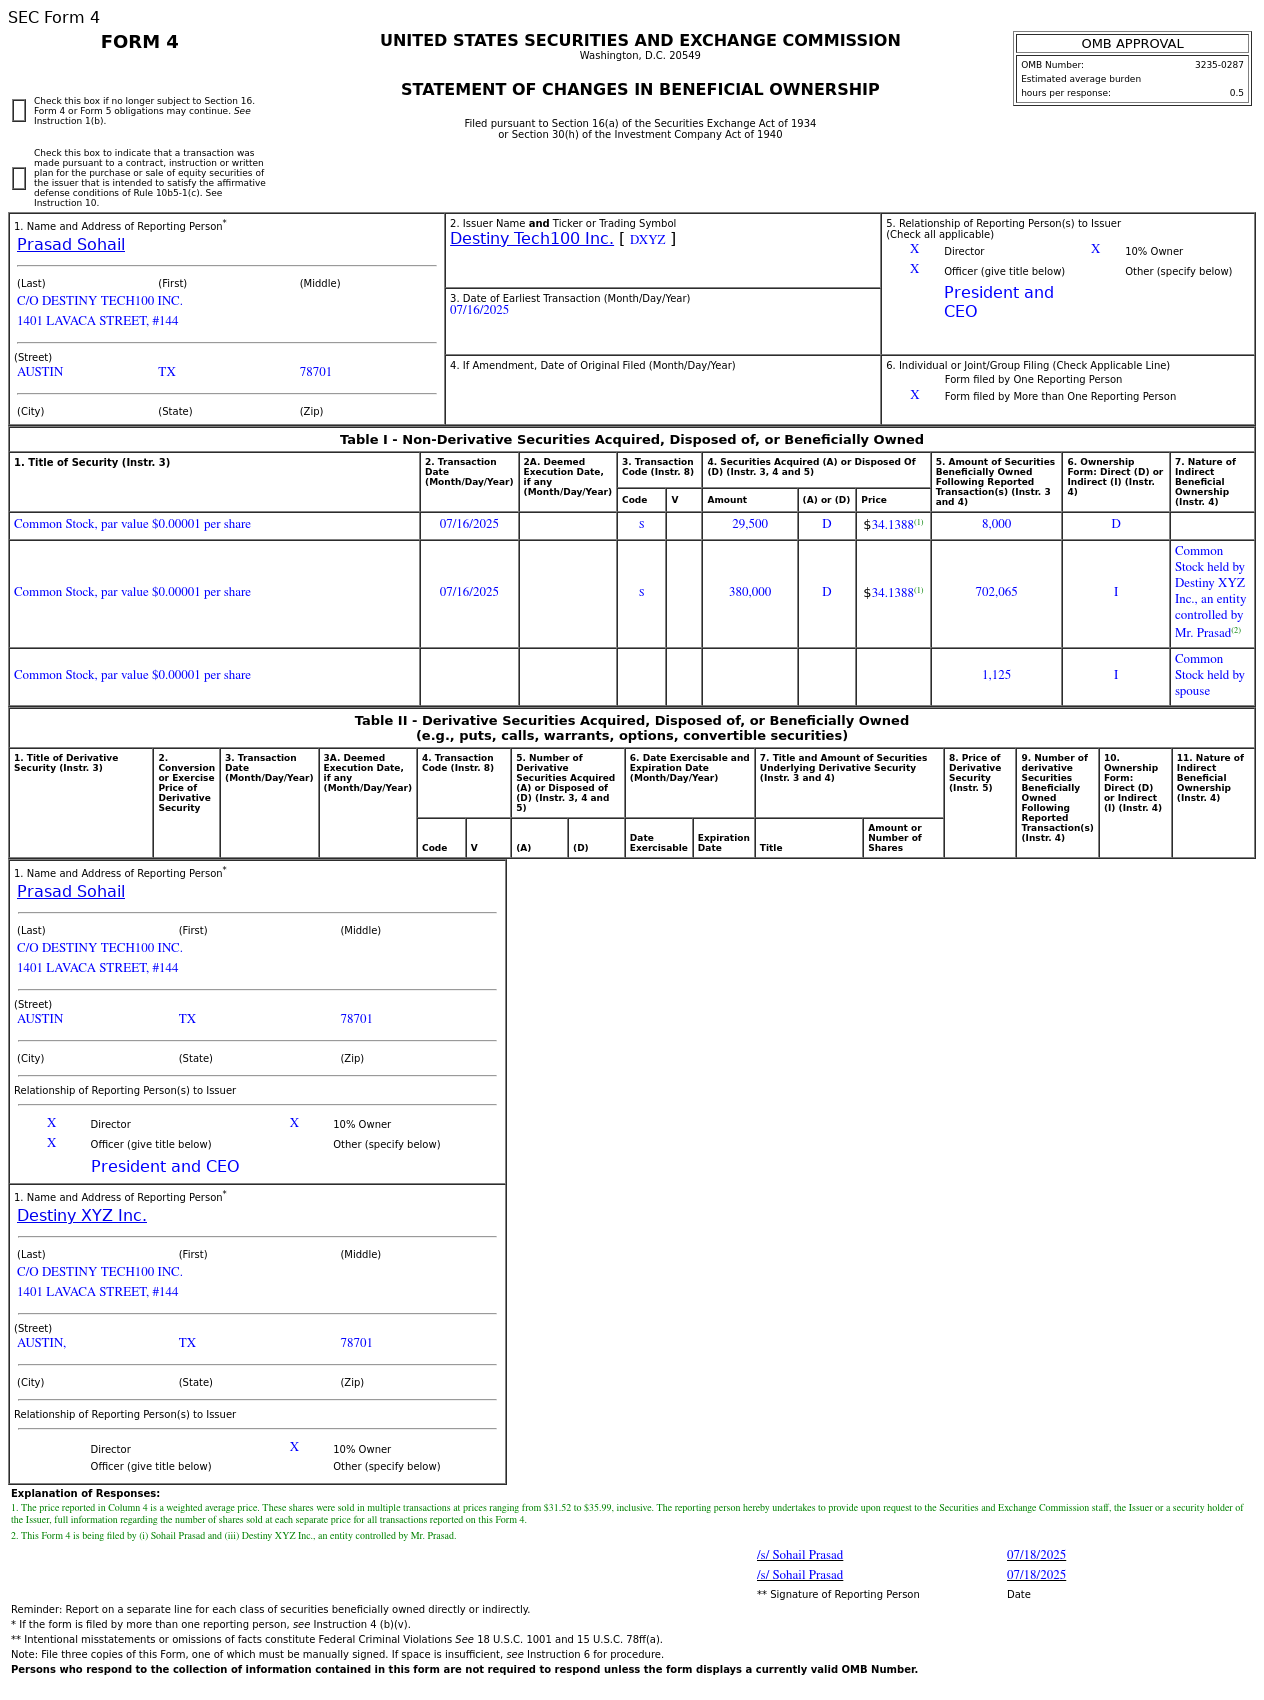
Task: Click explanation footnote 2 about Form 4 filers
Action: pos(233,1536)
